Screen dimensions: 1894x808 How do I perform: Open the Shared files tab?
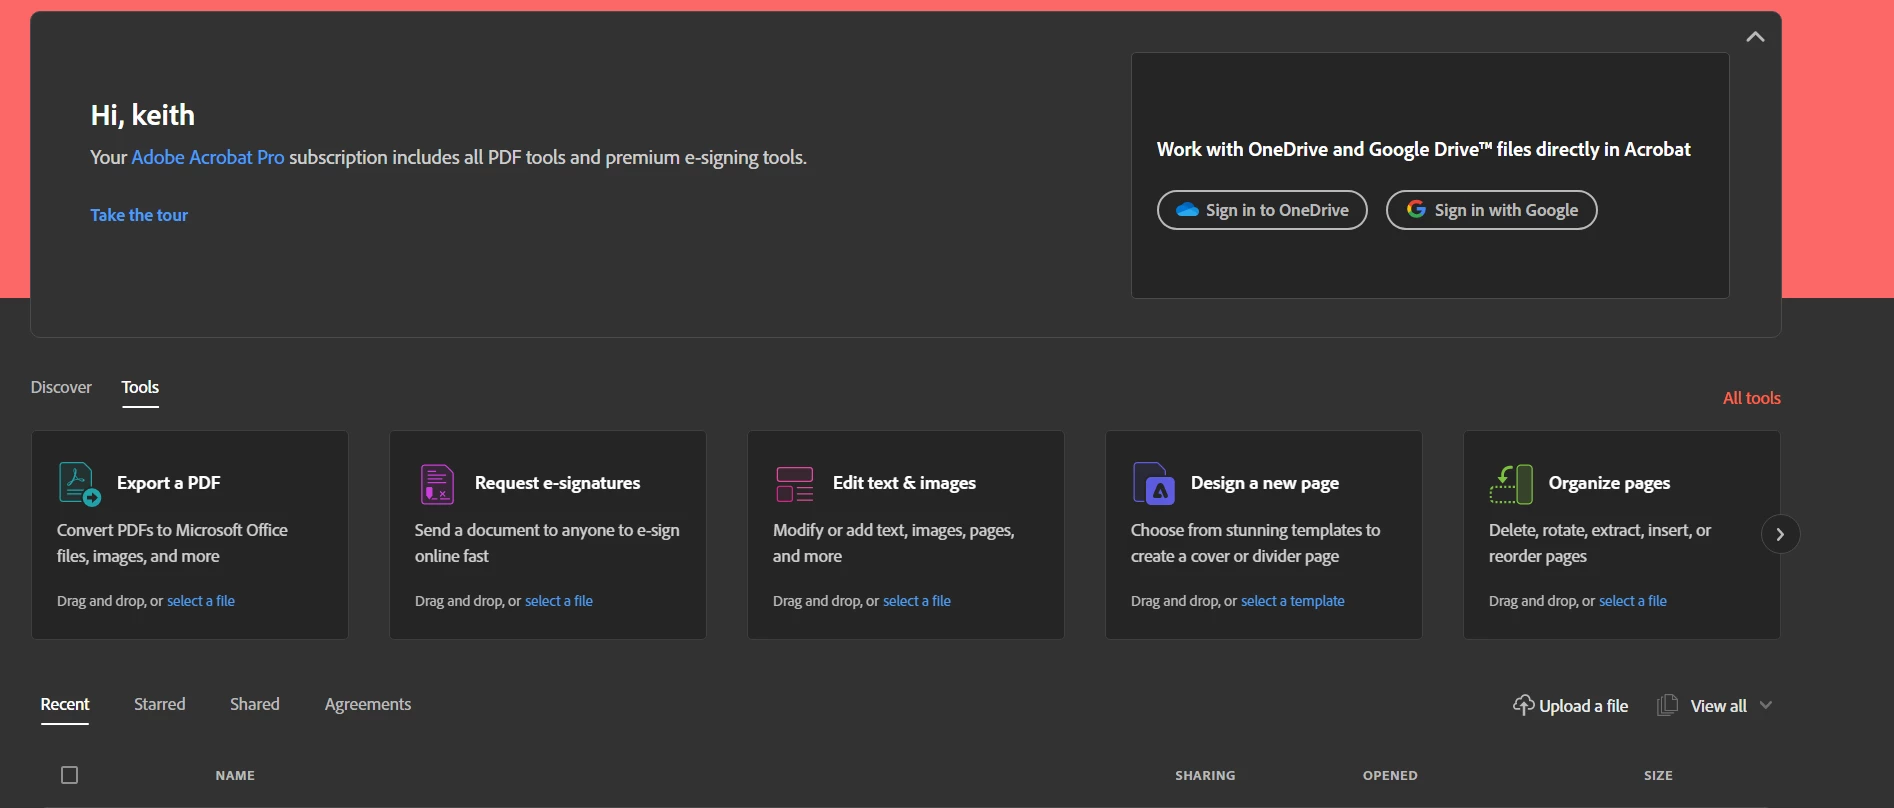point(255,704)
